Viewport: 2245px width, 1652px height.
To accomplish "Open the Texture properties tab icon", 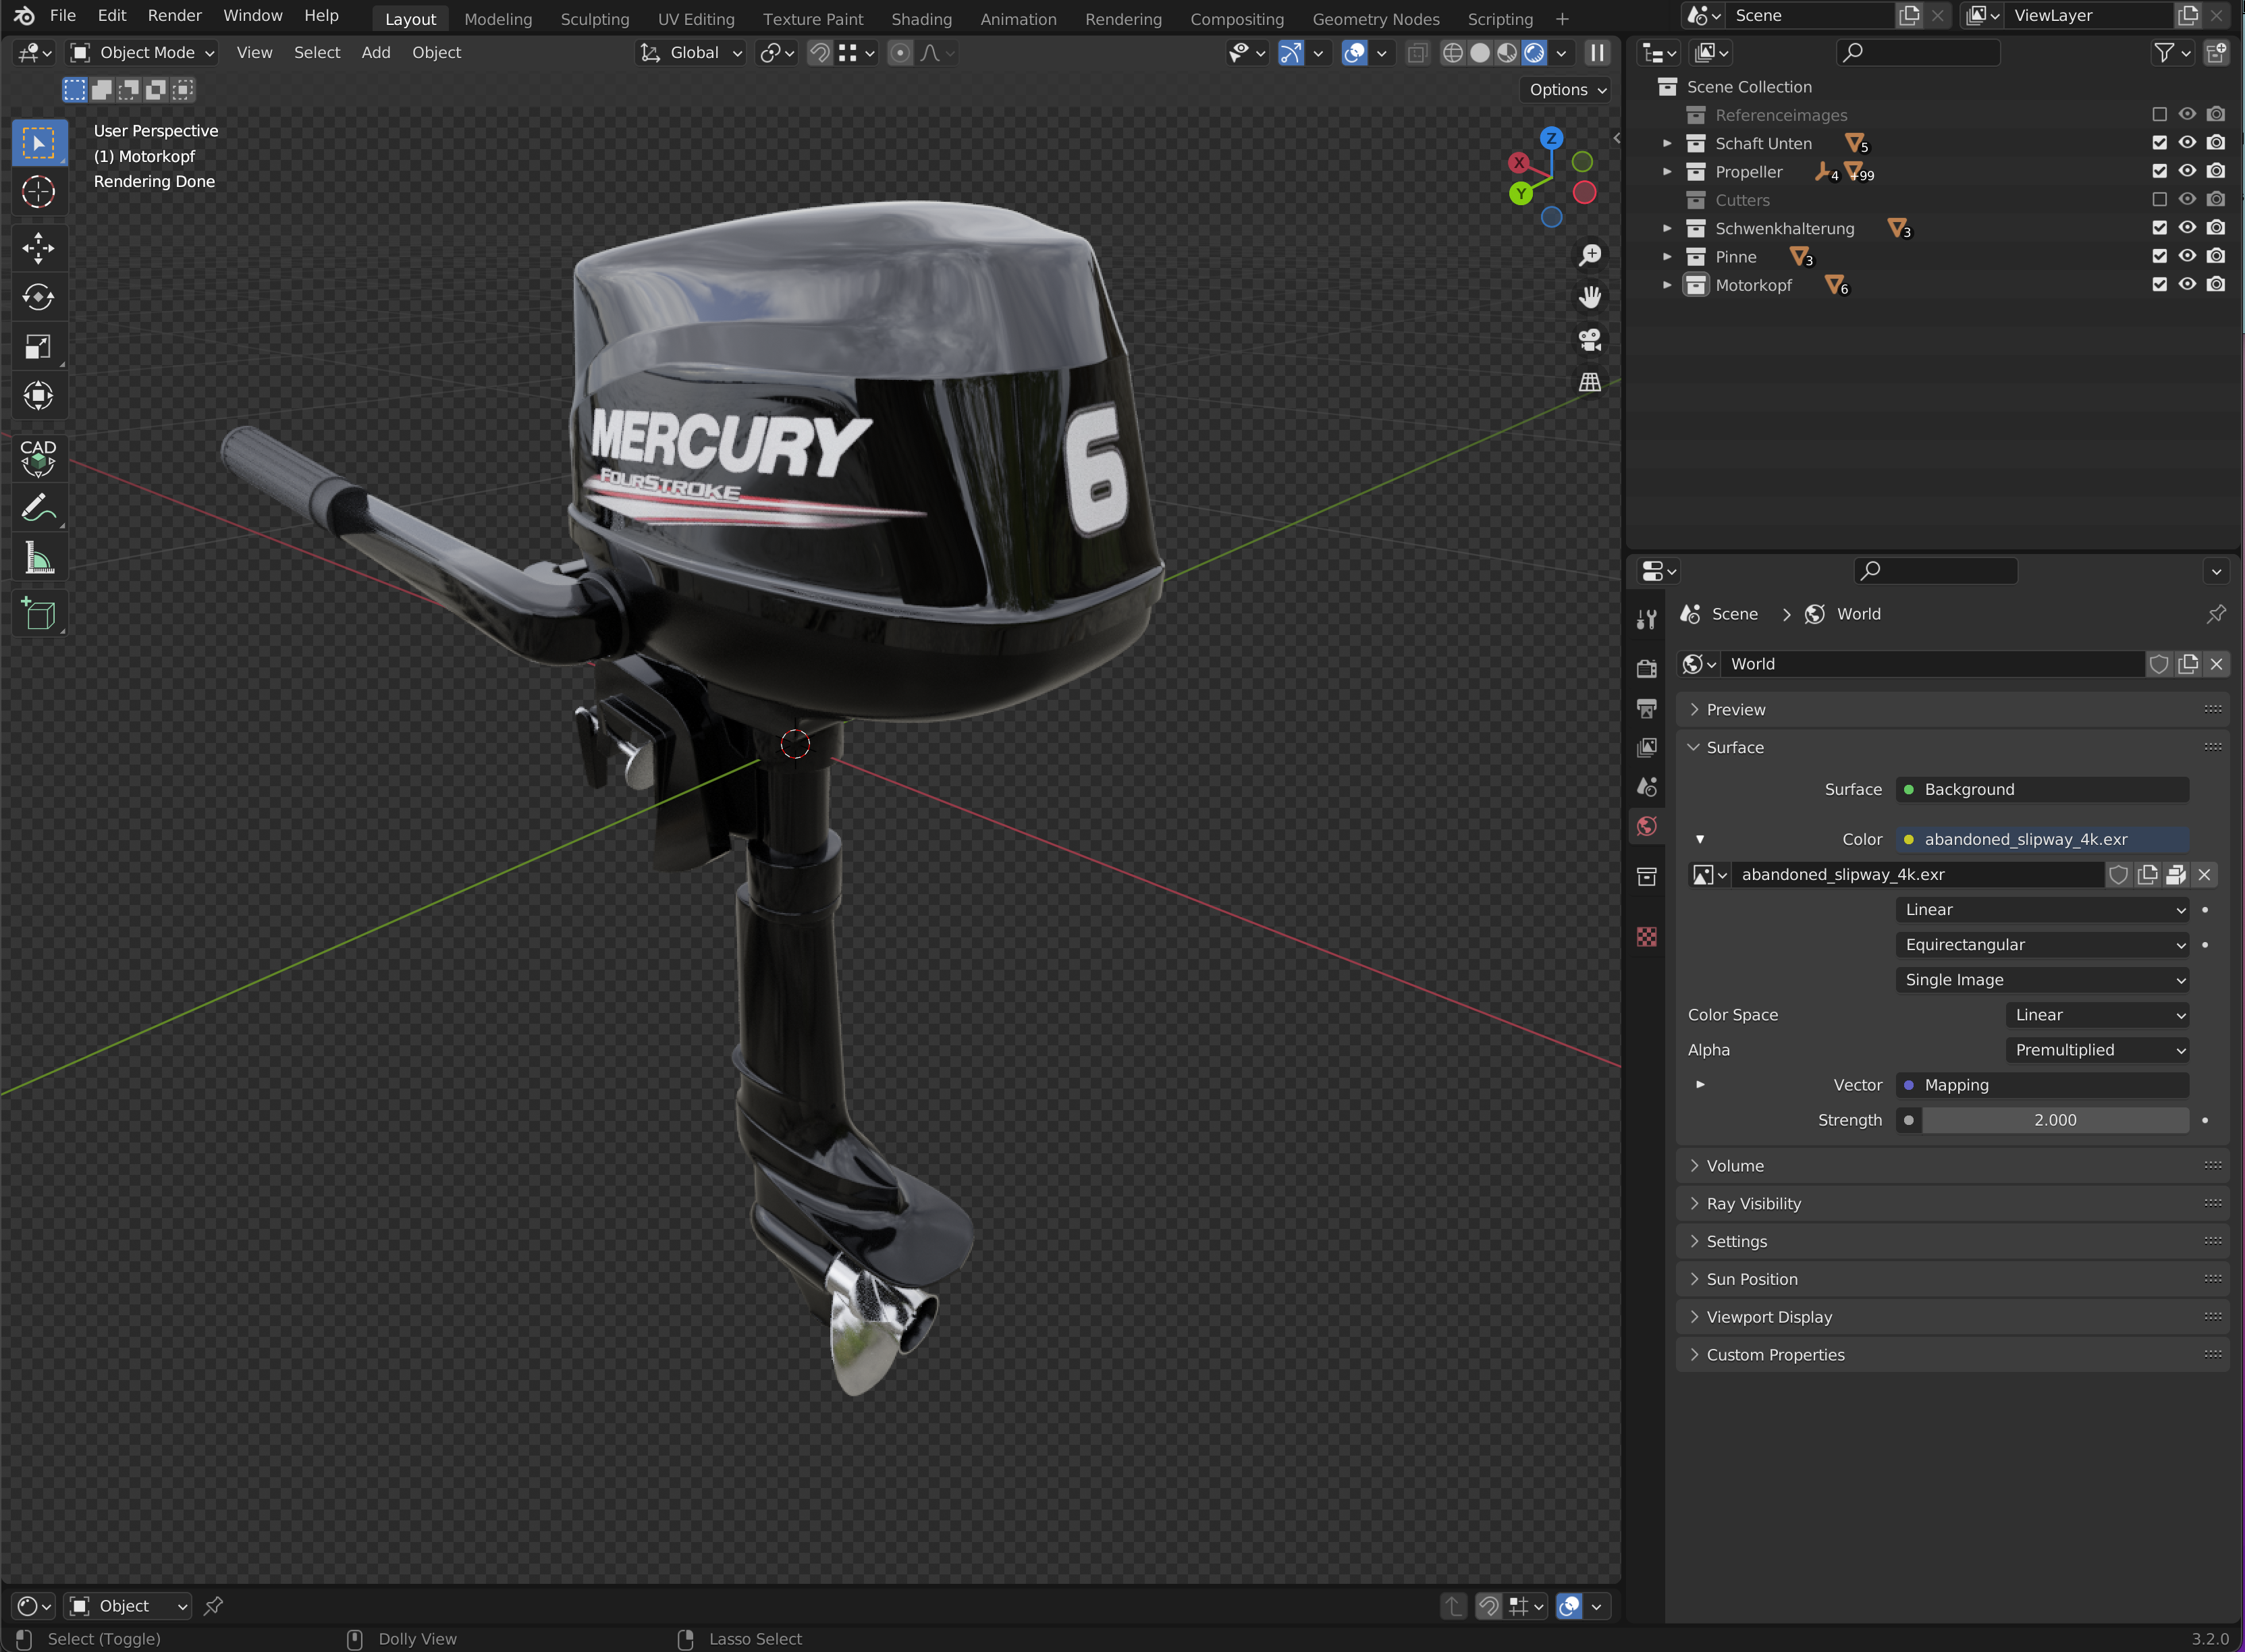I will (x=1647, y=937).
